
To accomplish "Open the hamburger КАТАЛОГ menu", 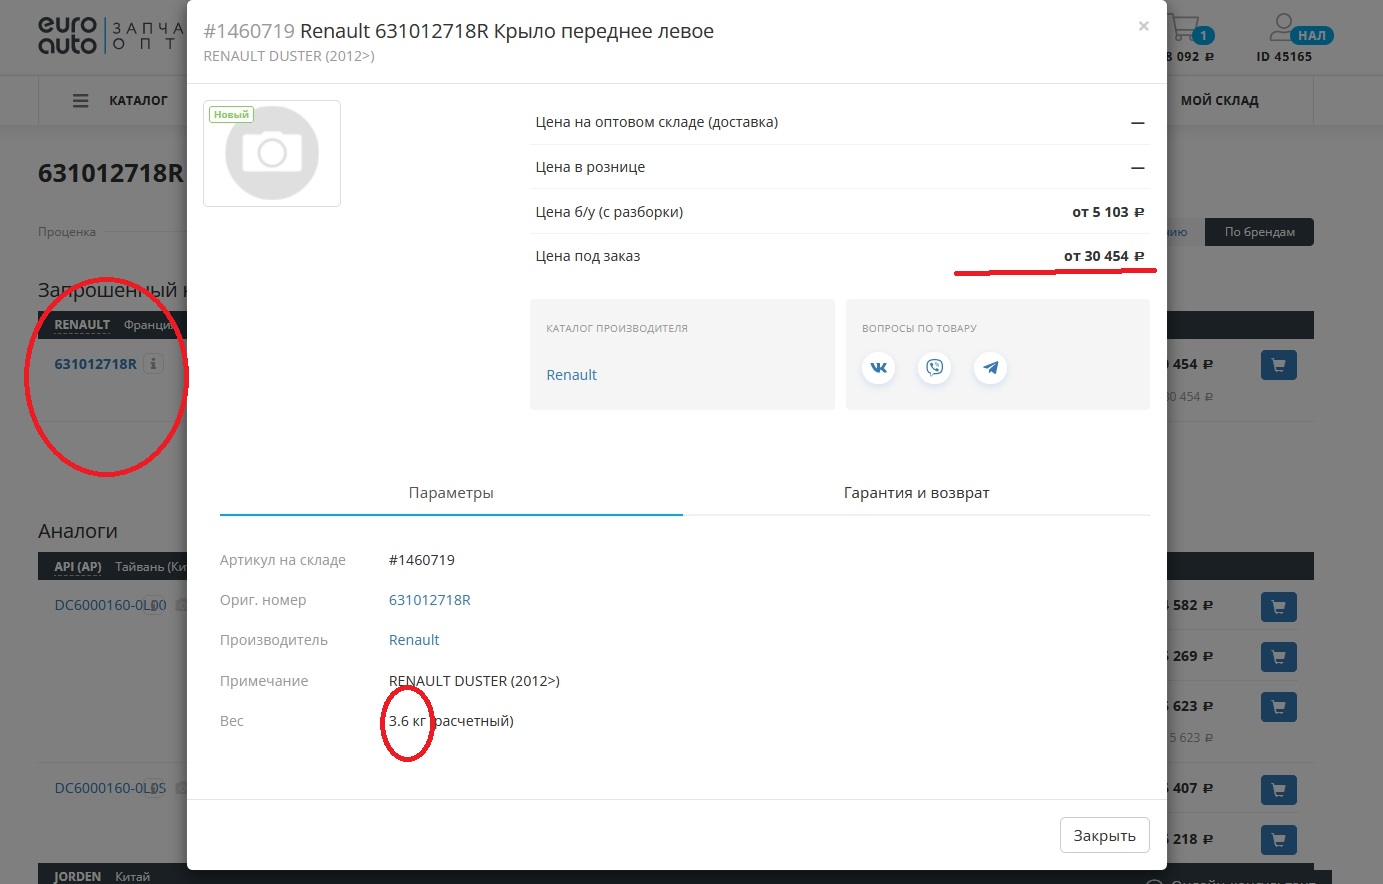I will pyautogui.click(x=120, y=100).
